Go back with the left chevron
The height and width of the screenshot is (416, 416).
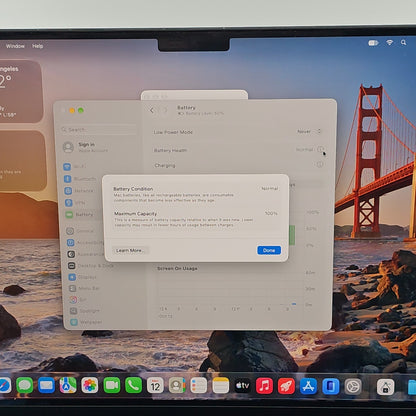[x=152, y=110]
